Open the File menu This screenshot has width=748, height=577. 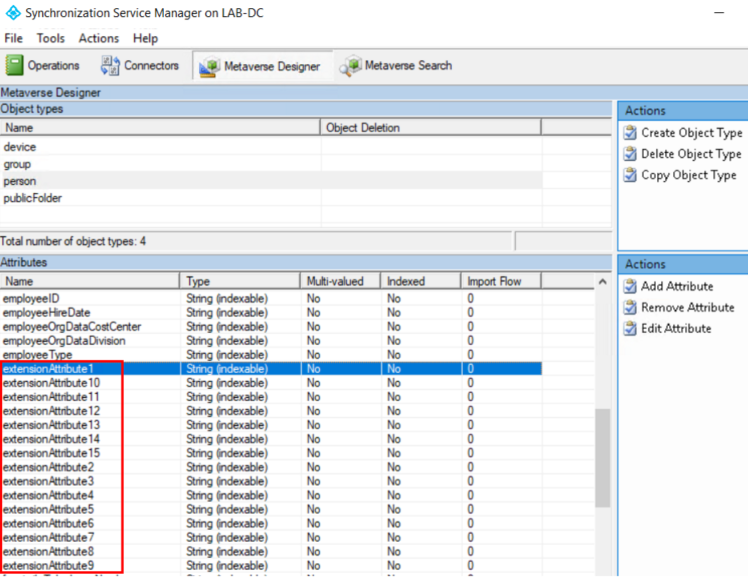point(14,38)
